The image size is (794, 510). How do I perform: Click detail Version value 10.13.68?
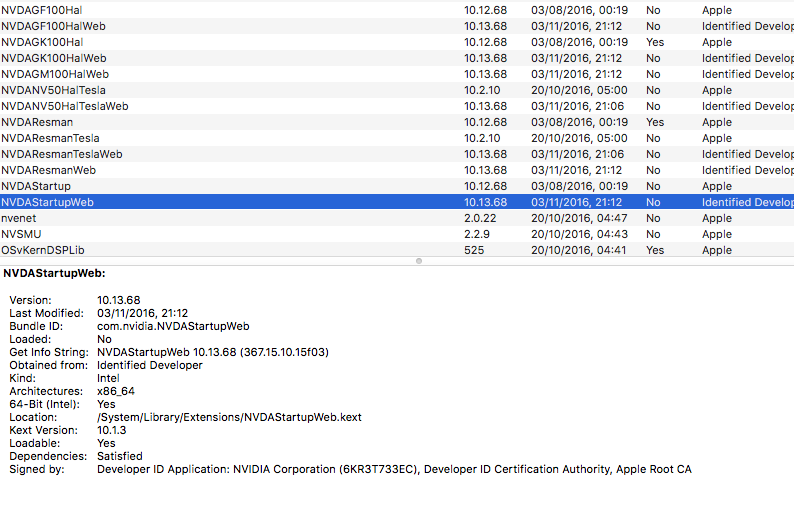point(119,300)
